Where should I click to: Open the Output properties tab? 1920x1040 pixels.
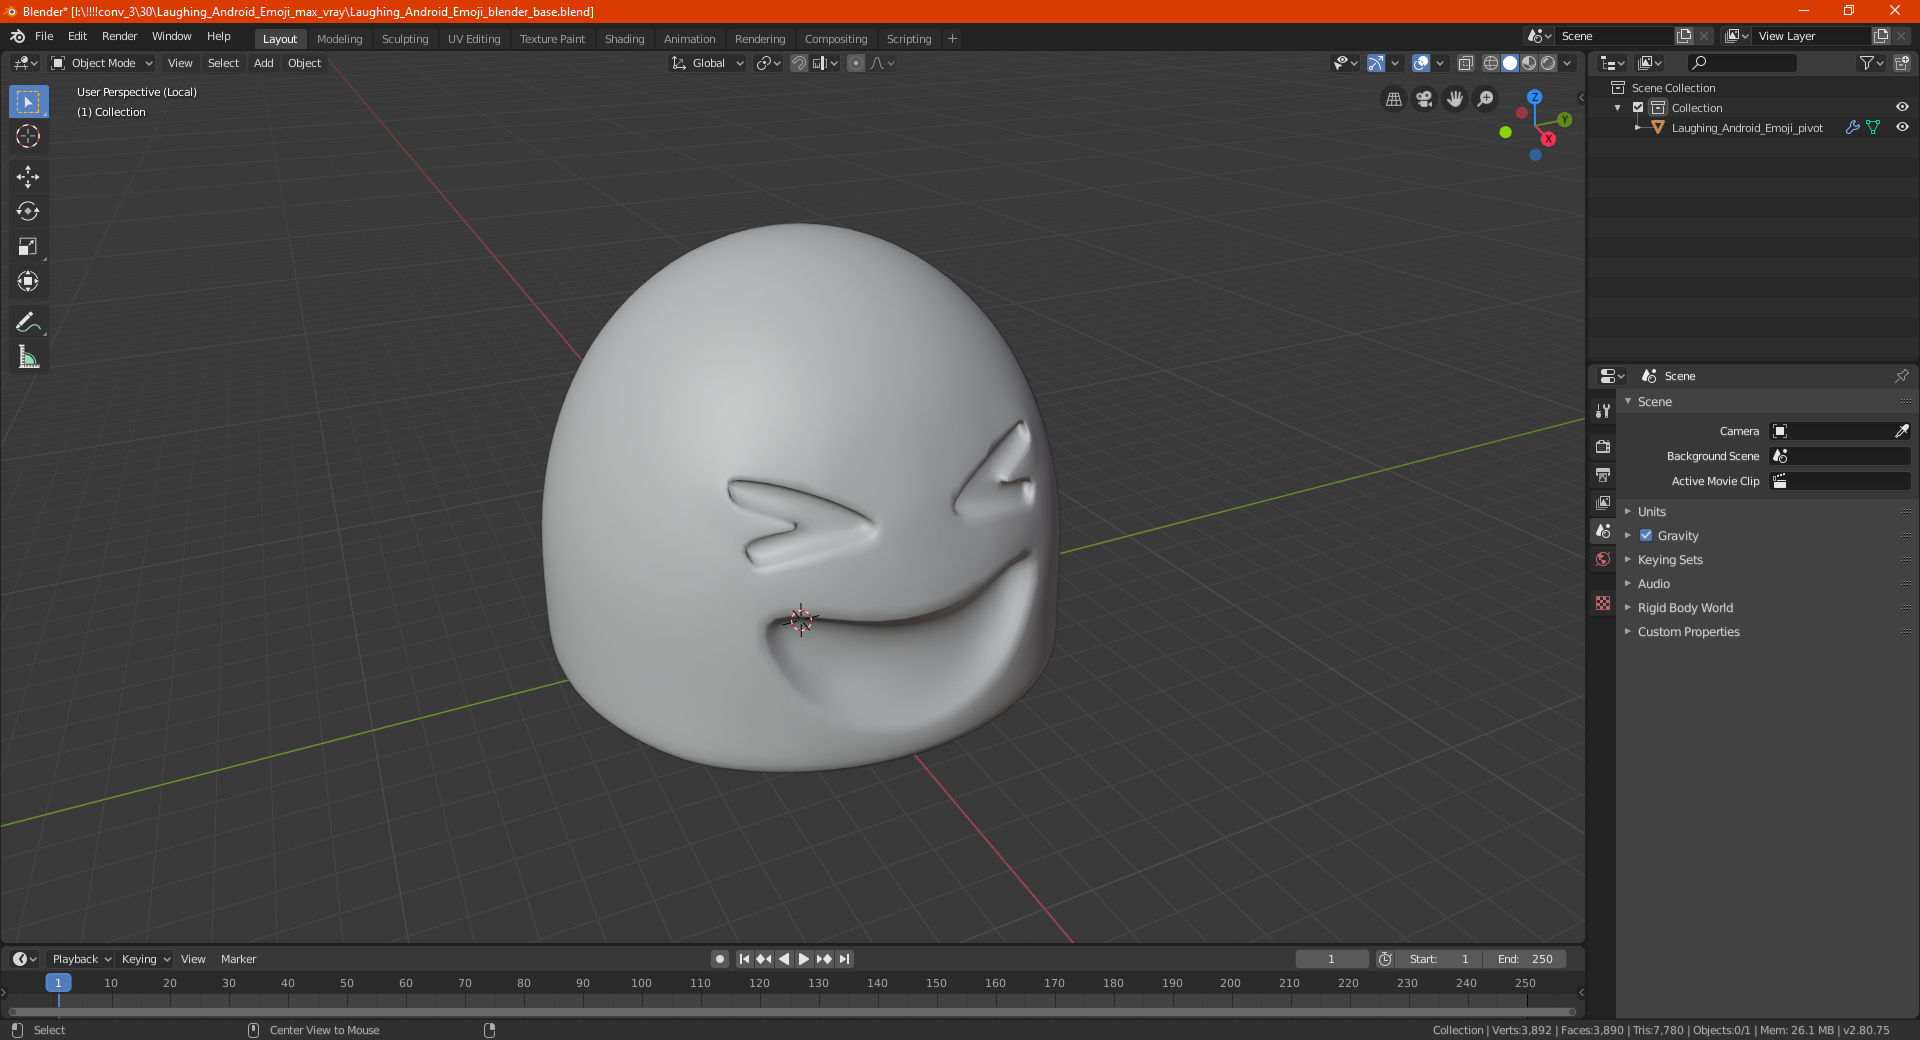point(1603,474)
